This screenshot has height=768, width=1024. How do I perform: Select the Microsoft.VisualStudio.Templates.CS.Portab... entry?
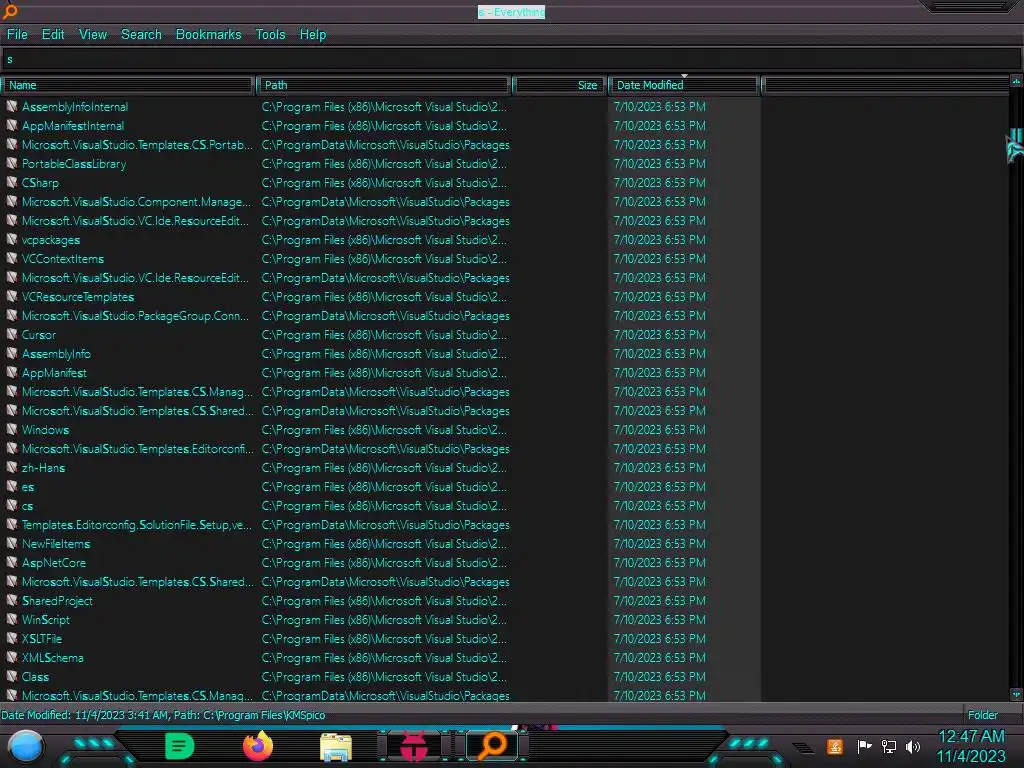pyautogui.click(x=137, y=144)
